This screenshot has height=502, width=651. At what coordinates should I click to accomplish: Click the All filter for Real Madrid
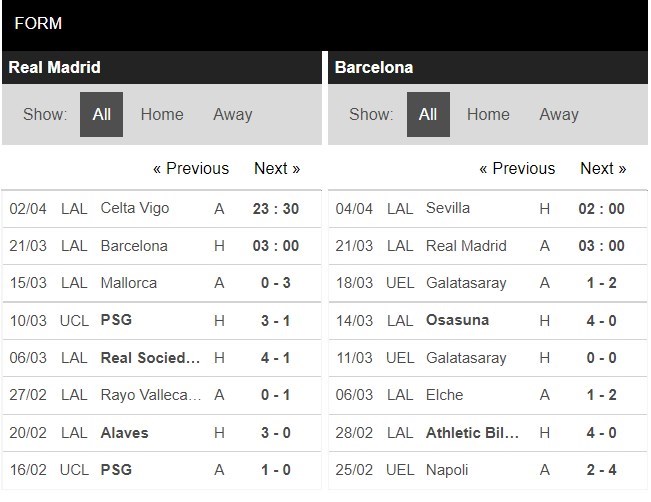[x=101, y=114]
